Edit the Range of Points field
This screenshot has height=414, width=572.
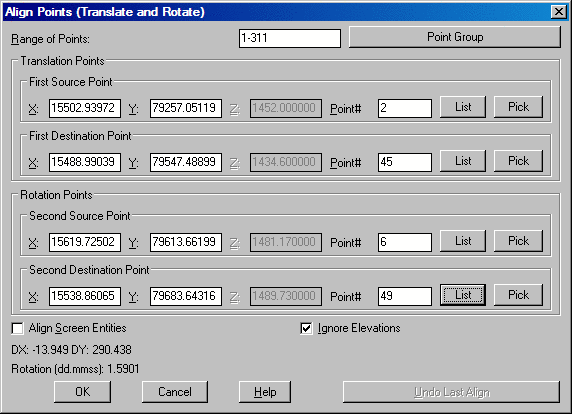point(290,38)
